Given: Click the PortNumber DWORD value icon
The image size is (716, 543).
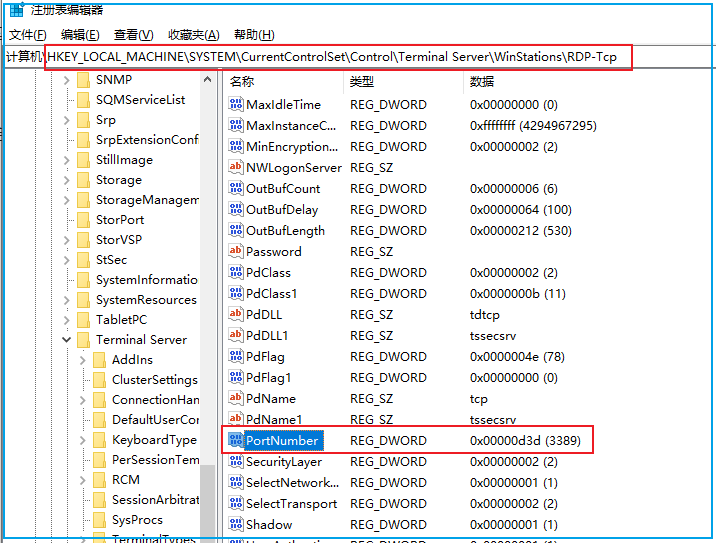Looking at the screenshot, I should (x=236, y=440).
